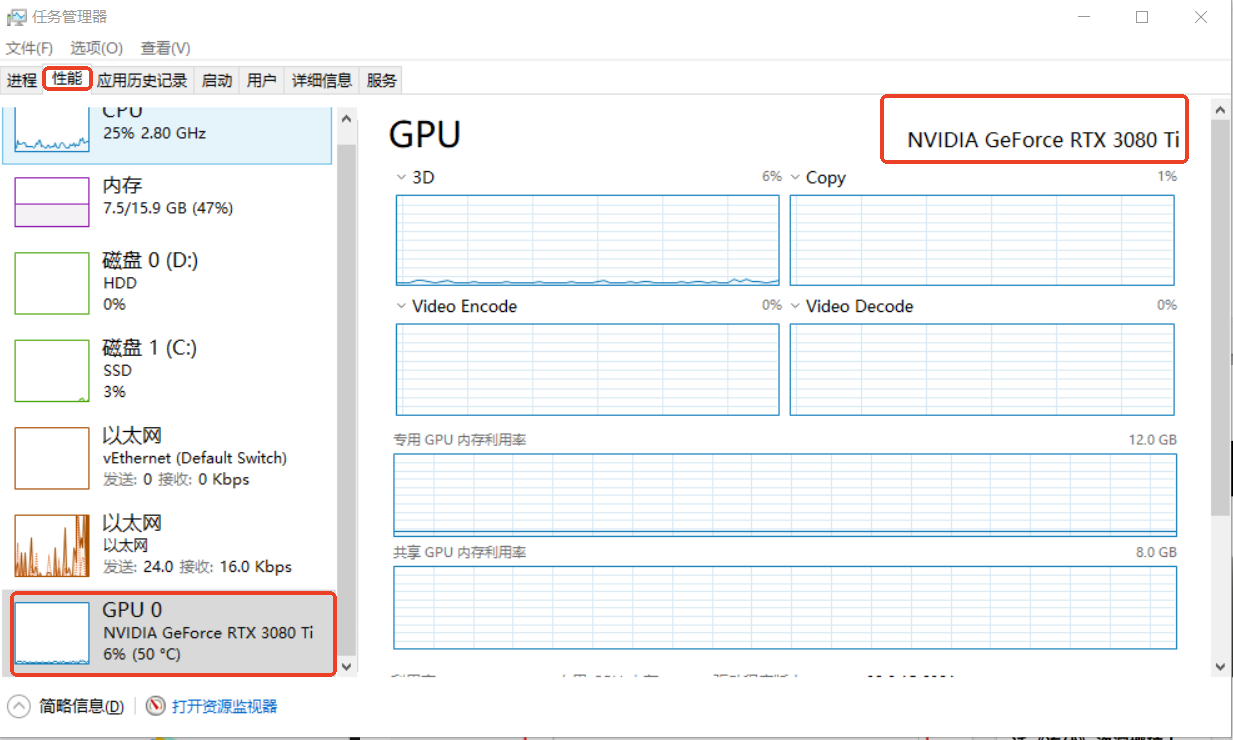
Task: Click the 共享 GPU 内存利用率 graph
Action: tap(785, 607)
